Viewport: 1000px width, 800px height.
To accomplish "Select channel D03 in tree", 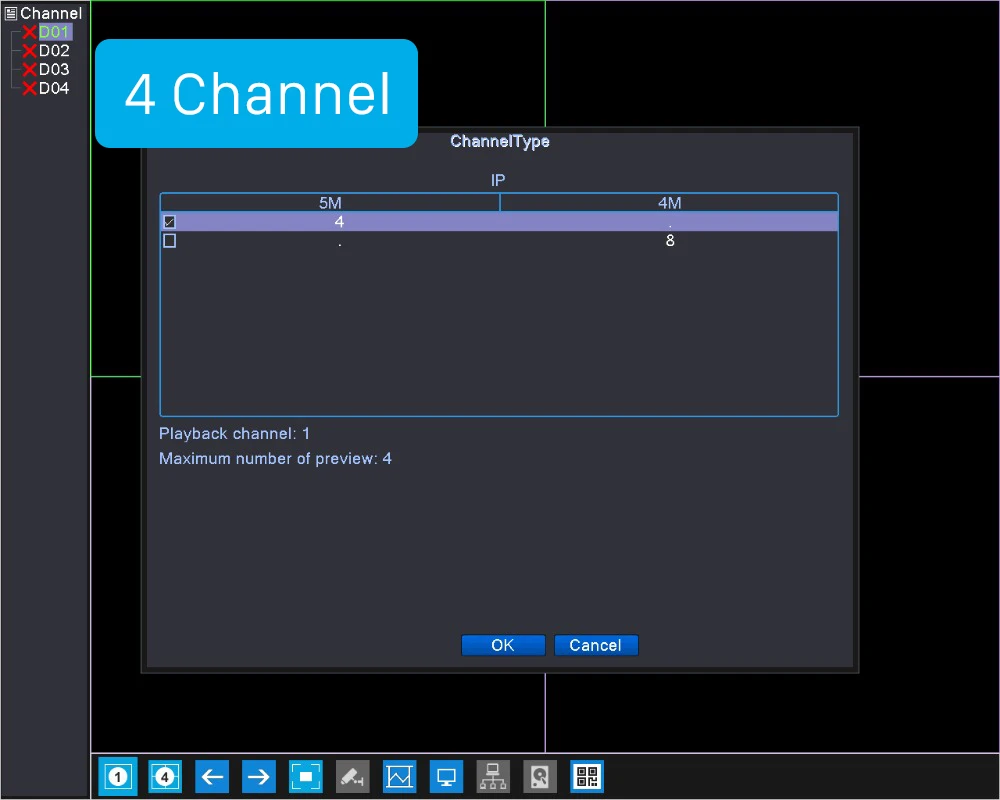I will click(x=54, y=69).
